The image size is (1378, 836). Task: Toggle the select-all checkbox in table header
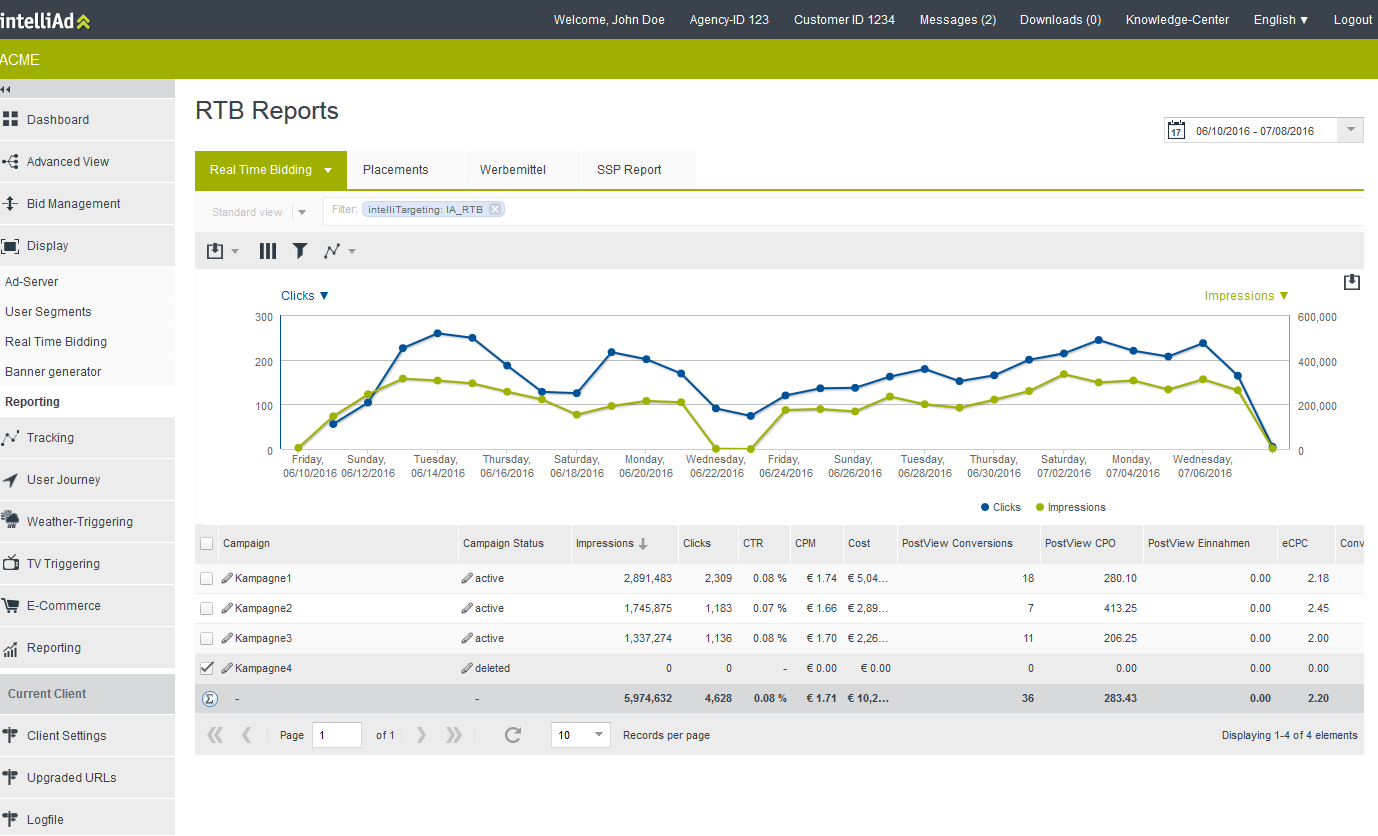(206, 544)
